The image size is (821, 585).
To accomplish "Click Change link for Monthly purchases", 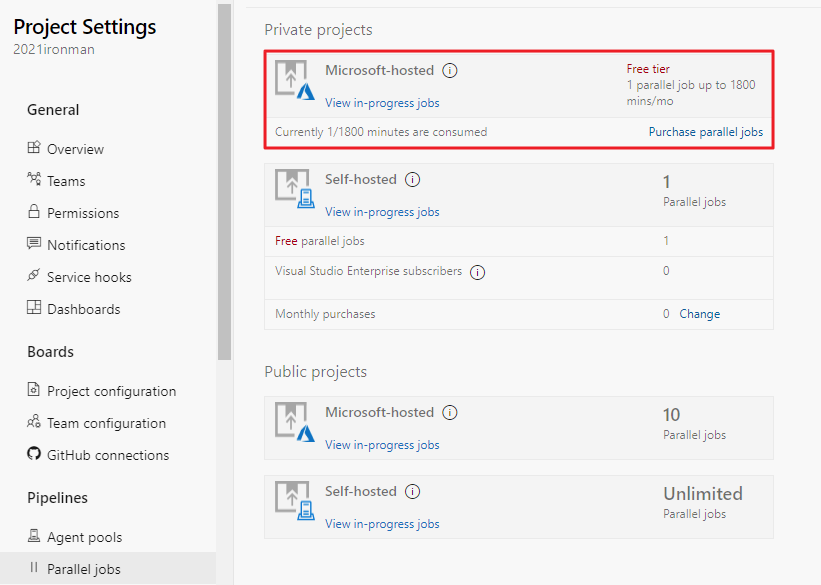I will click(x=699, y=314).
